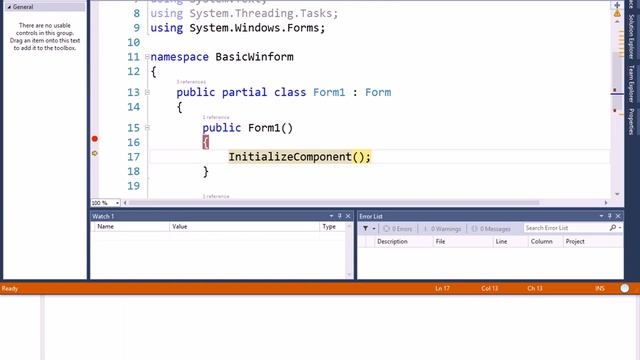Open the search options dropdown in Error List
Viewport: 640px width, 360px height.
[620, 228]
